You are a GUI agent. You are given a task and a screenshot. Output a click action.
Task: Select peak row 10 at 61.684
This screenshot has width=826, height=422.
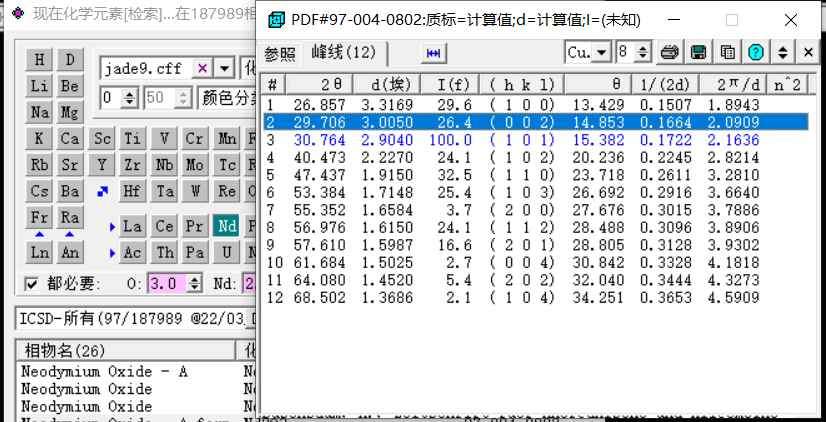535,262
